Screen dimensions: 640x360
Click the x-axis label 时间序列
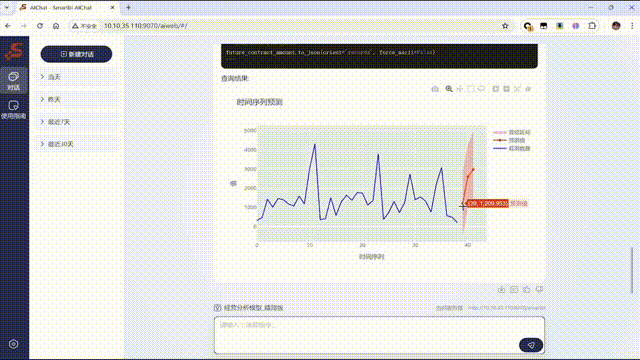coord(371,257)
